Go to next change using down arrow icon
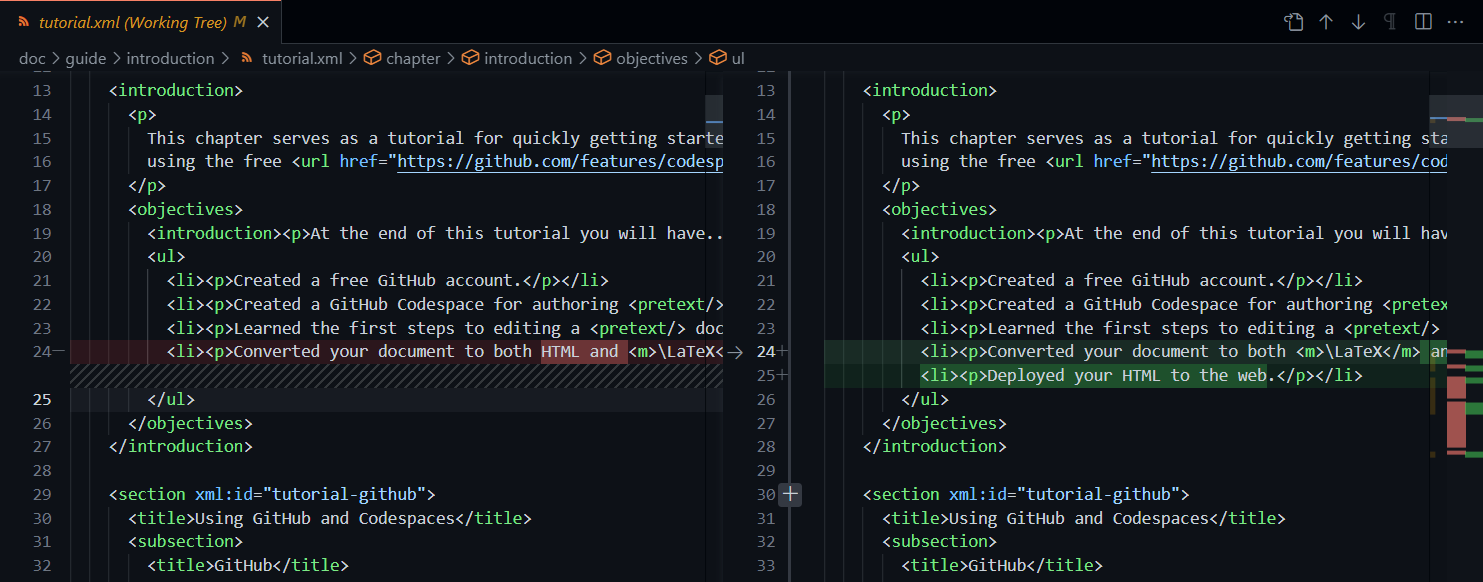The width and height of the screenshot is (1483, 582). [x=1358, y=20]
